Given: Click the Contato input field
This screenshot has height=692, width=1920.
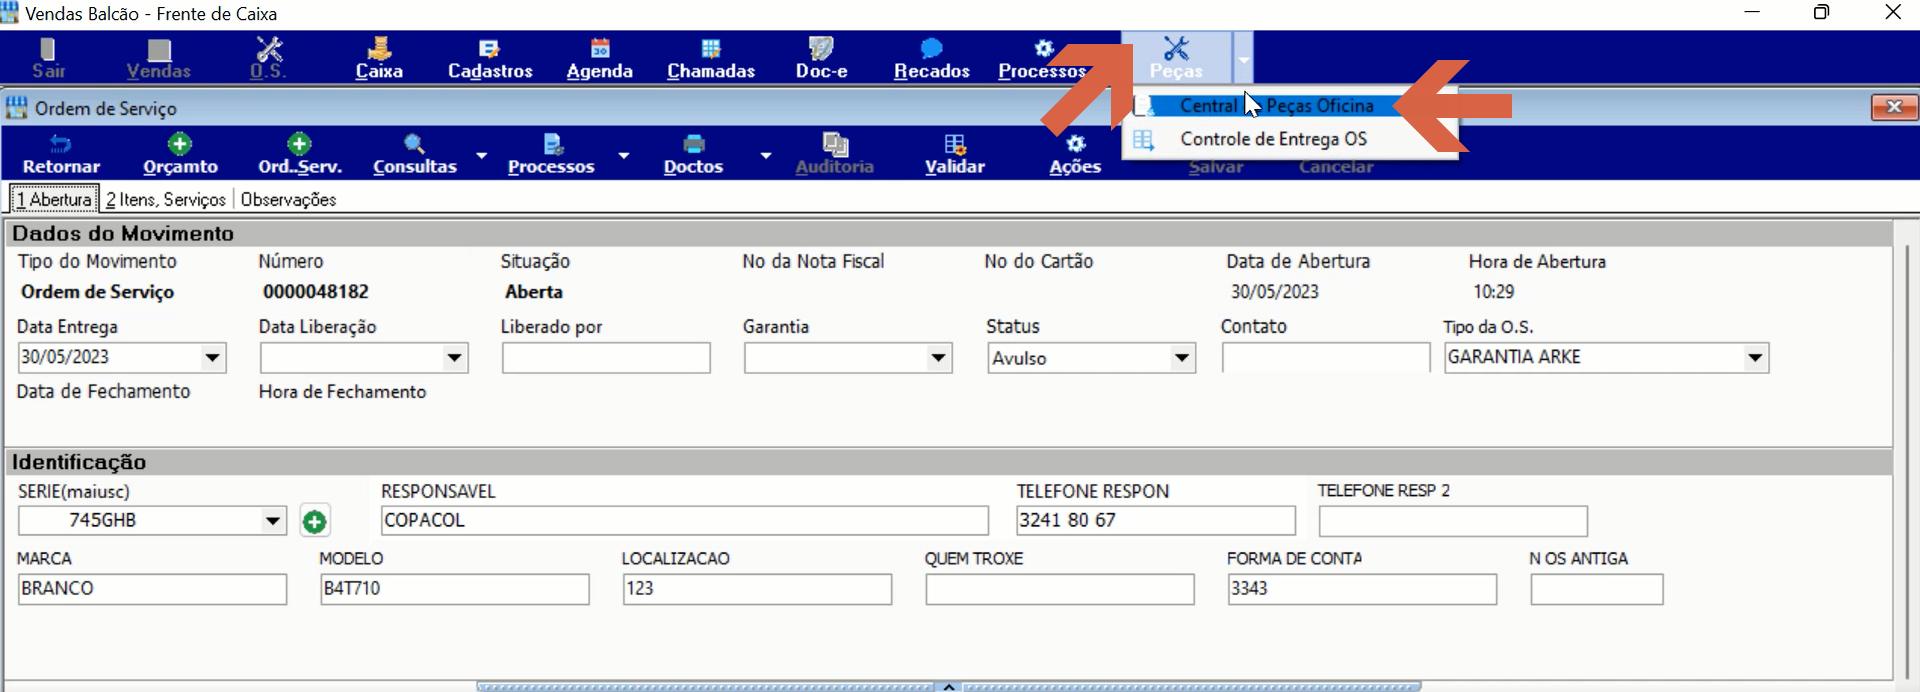Looking at the screenshot, I should [x=1326, y=357].
